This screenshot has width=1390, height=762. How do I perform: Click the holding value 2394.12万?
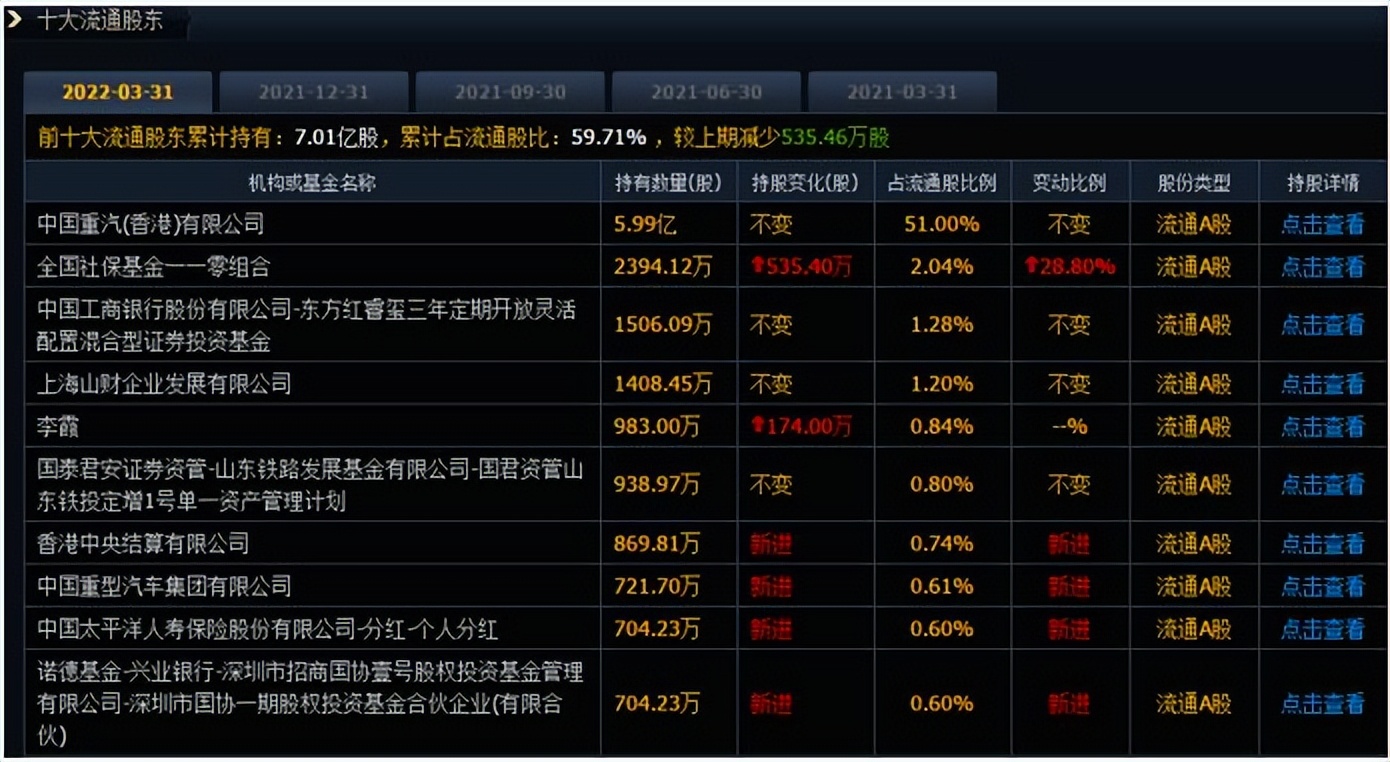[x=663, y=267]
